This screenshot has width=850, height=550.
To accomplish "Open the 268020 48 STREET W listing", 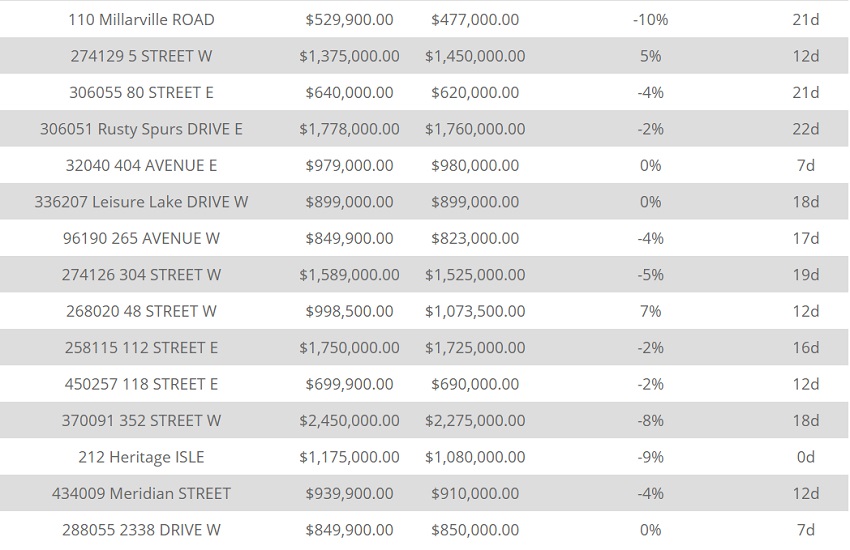I will (141, 311).
